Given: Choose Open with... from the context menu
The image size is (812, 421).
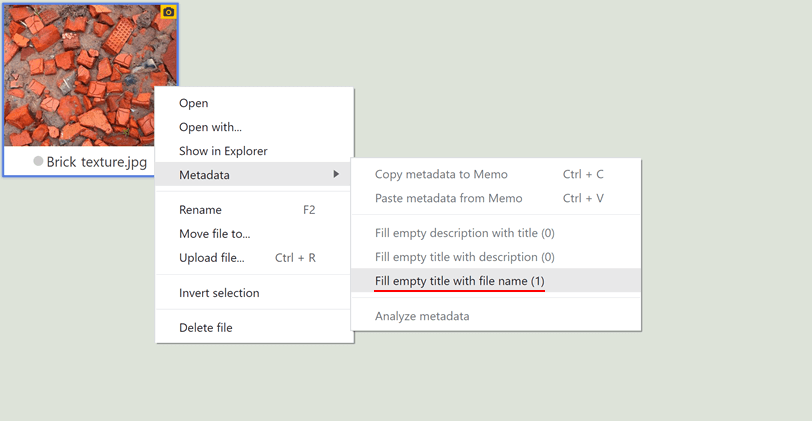Looking at the screenshot, I should 254,127.
